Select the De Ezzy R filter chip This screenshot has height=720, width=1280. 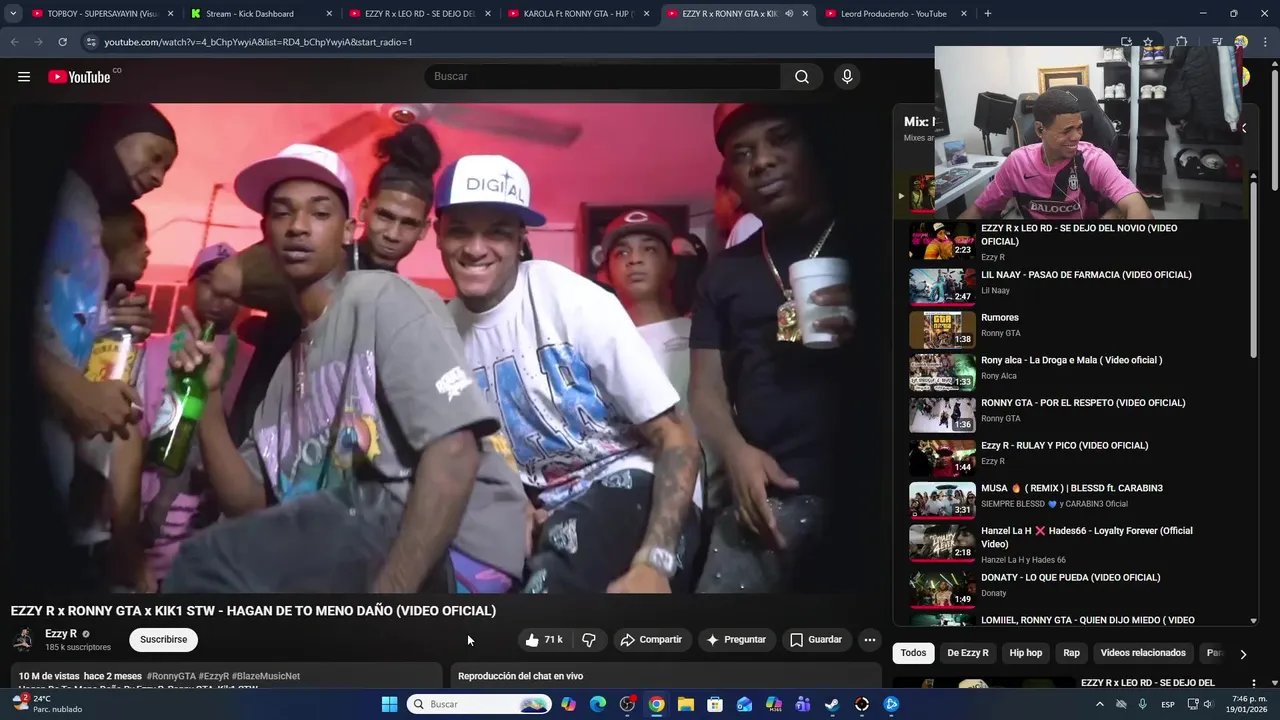coord(968,653)
